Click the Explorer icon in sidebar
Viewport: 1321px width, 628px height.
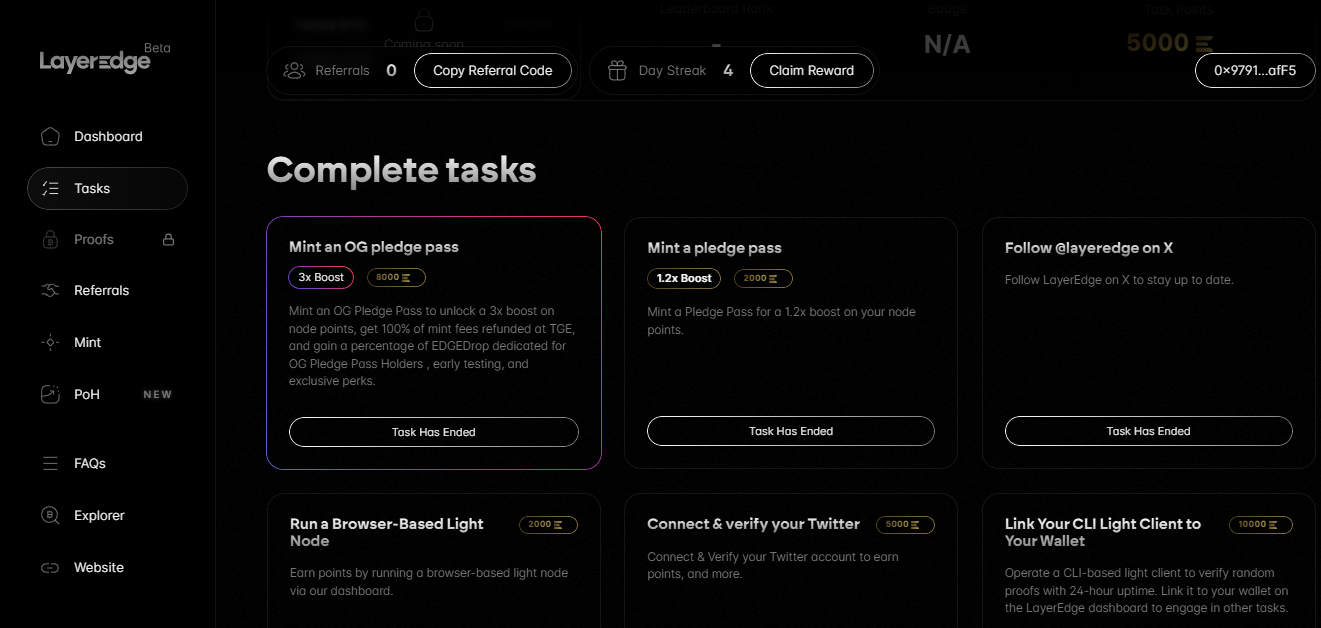coord(50,516)
